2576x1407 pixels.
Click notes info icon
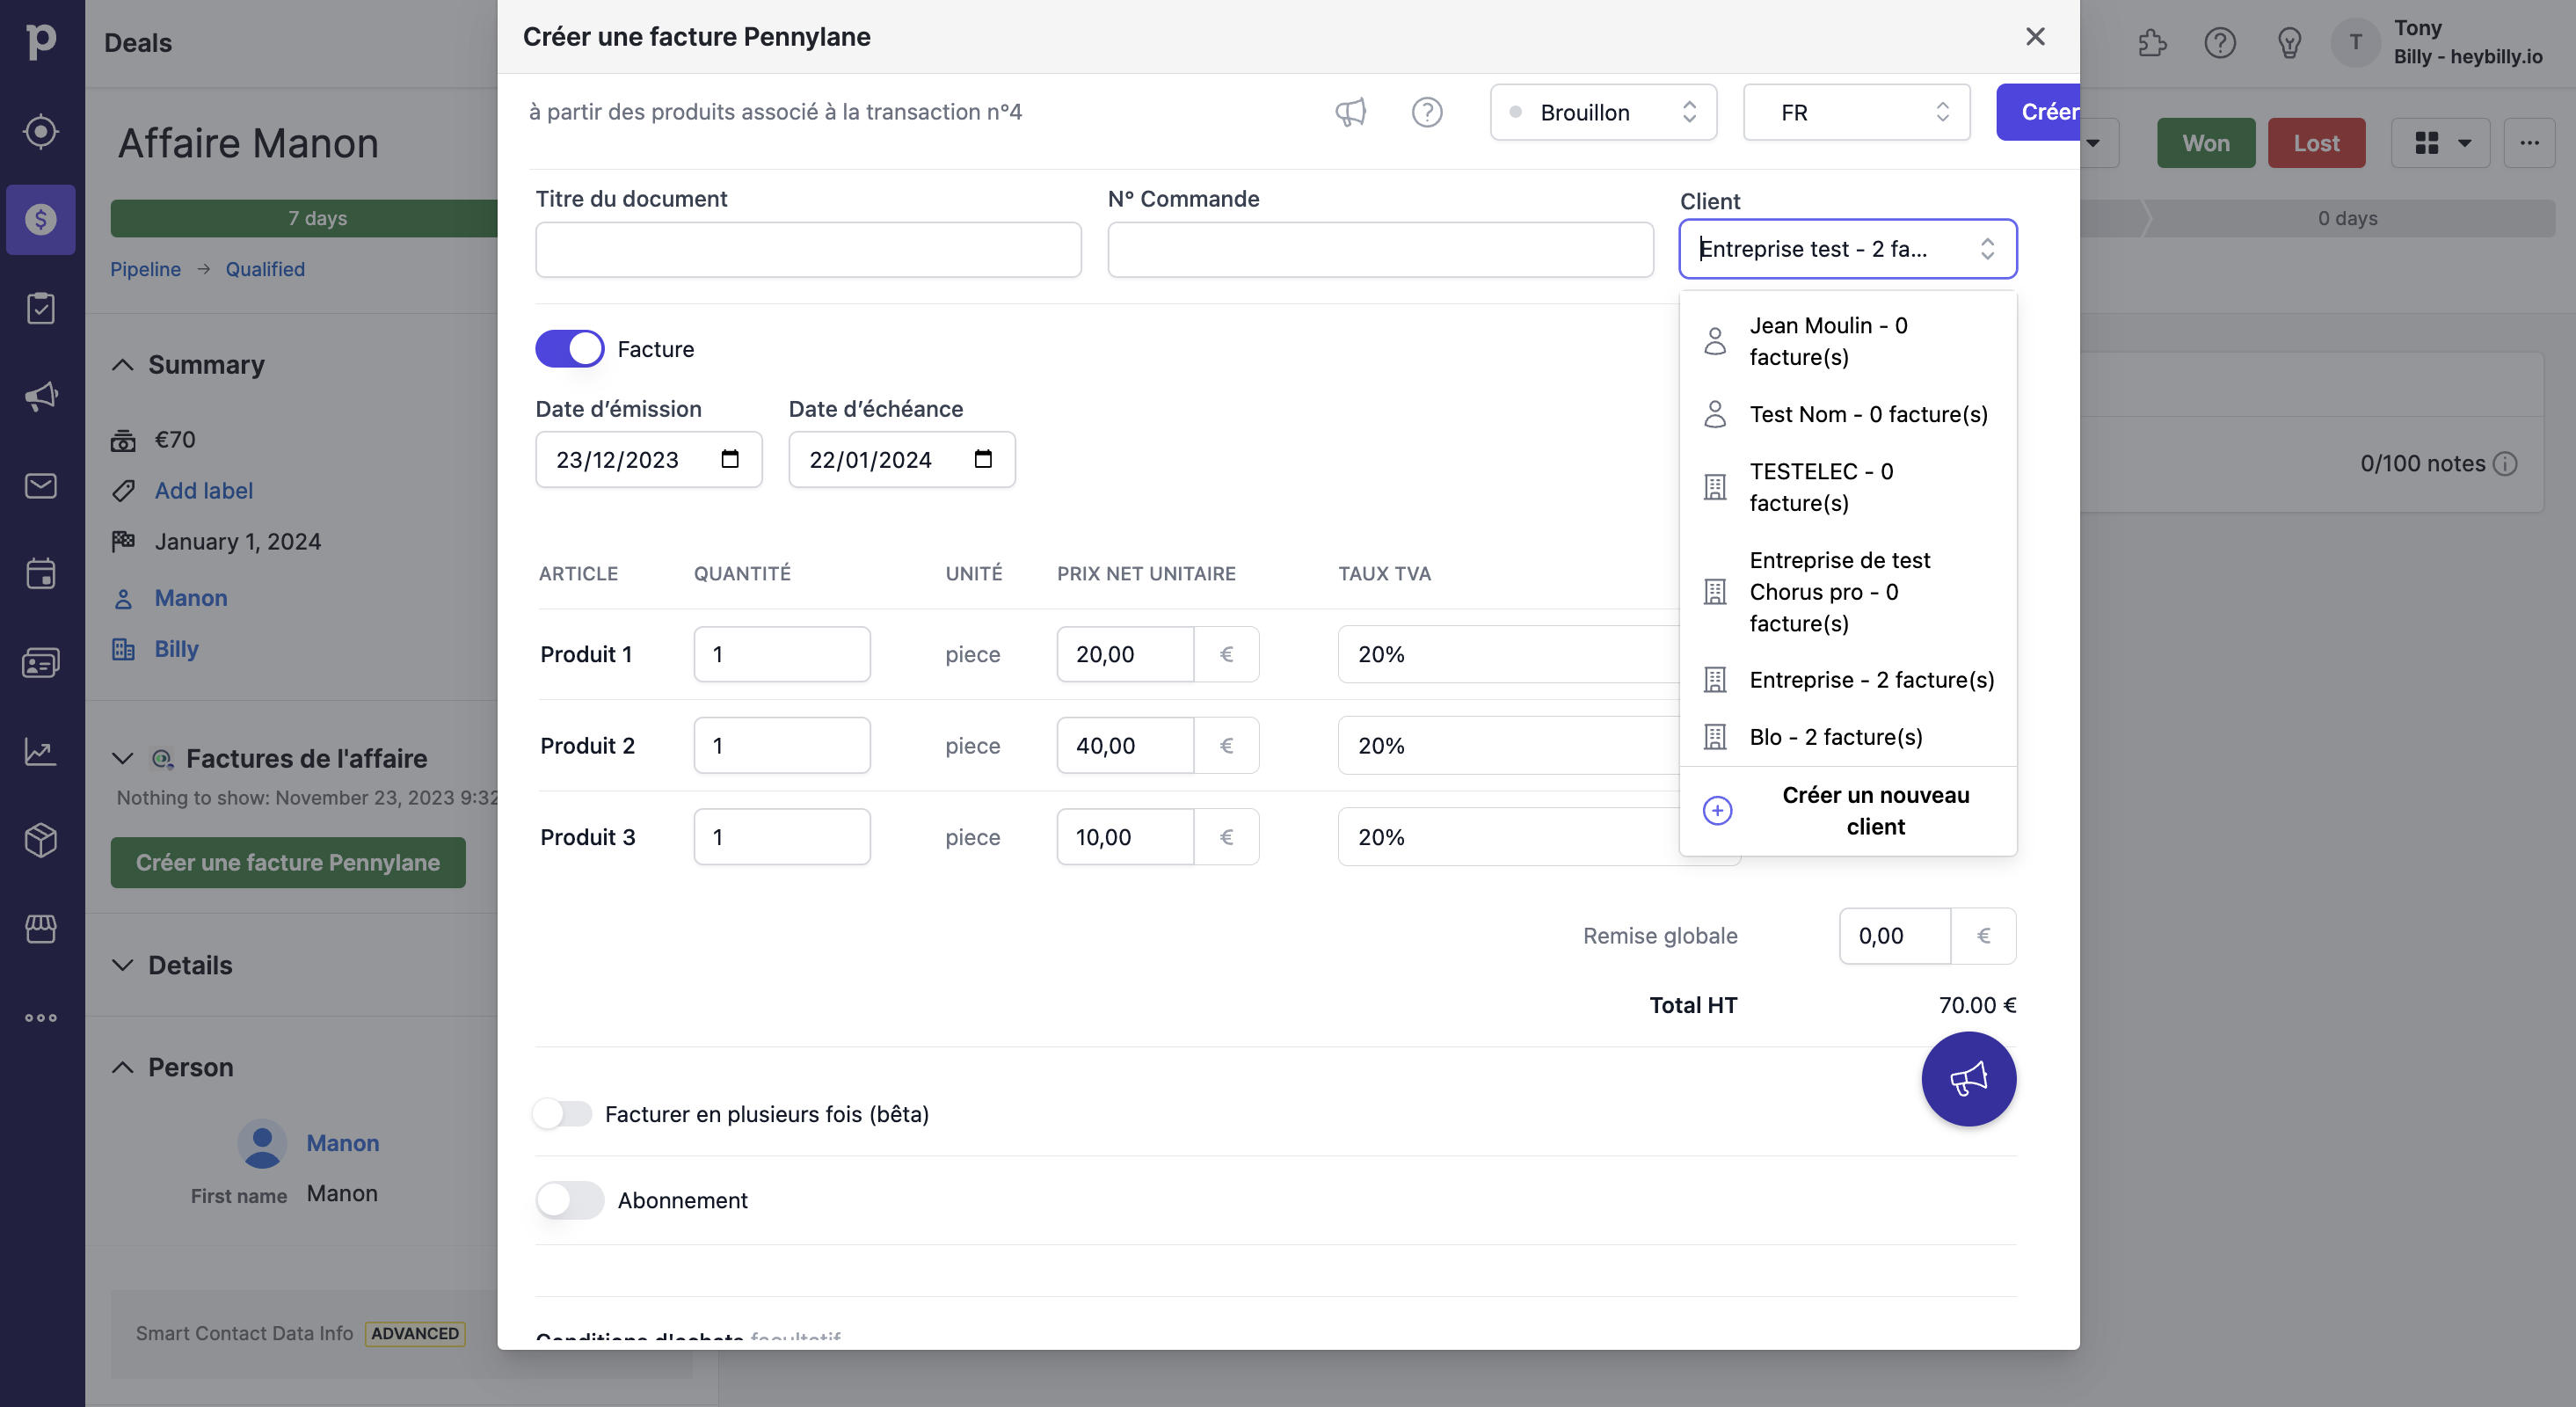(2505, 464)
